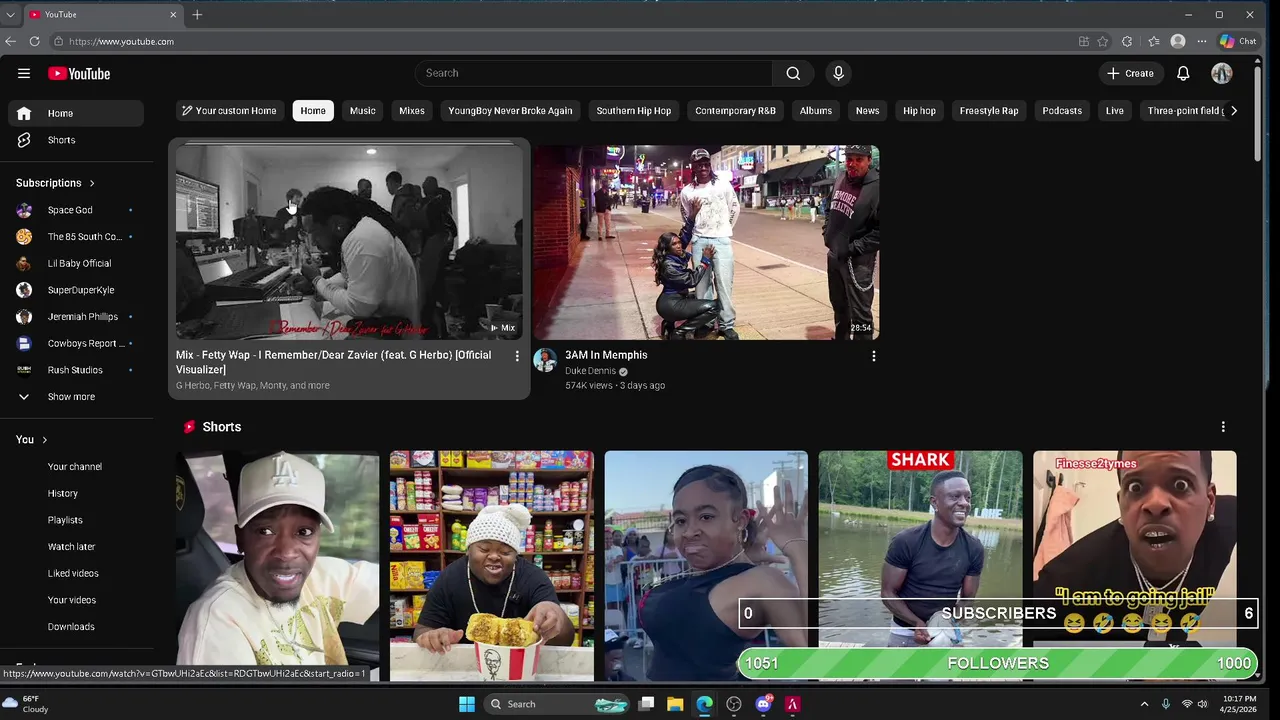This screenshot has width=1280, height=720.
Task: Select the Freestyle Rap chip
Action: (x=989, y=111)
